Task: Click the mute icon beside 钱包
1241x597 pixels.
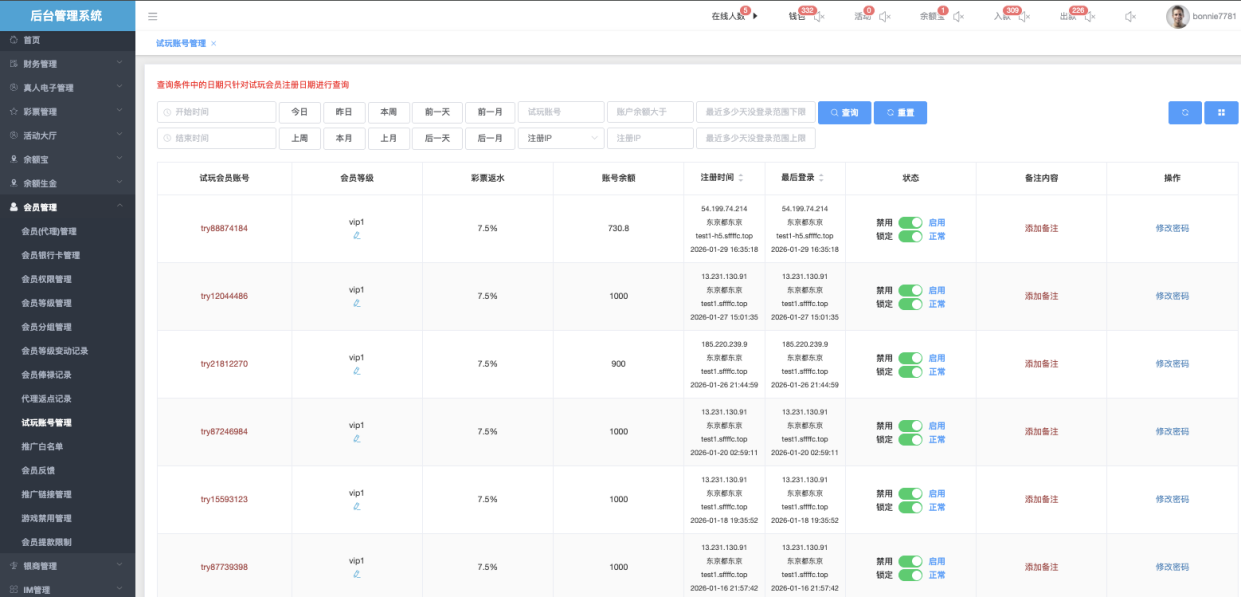Action: click(x=819, y=16)
